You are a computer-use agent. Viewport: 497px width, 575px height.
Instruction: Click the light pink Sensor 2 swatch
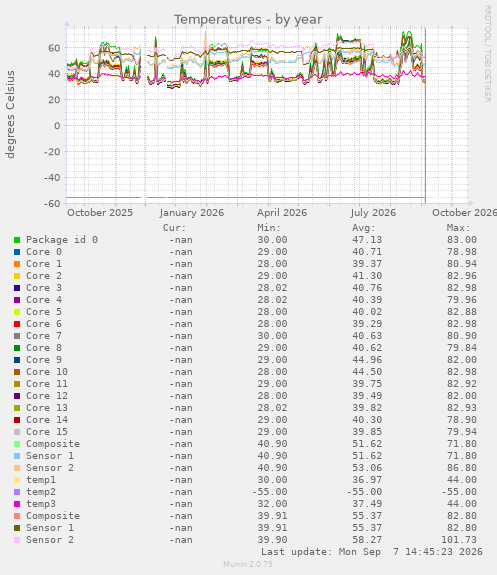(17, 540)
